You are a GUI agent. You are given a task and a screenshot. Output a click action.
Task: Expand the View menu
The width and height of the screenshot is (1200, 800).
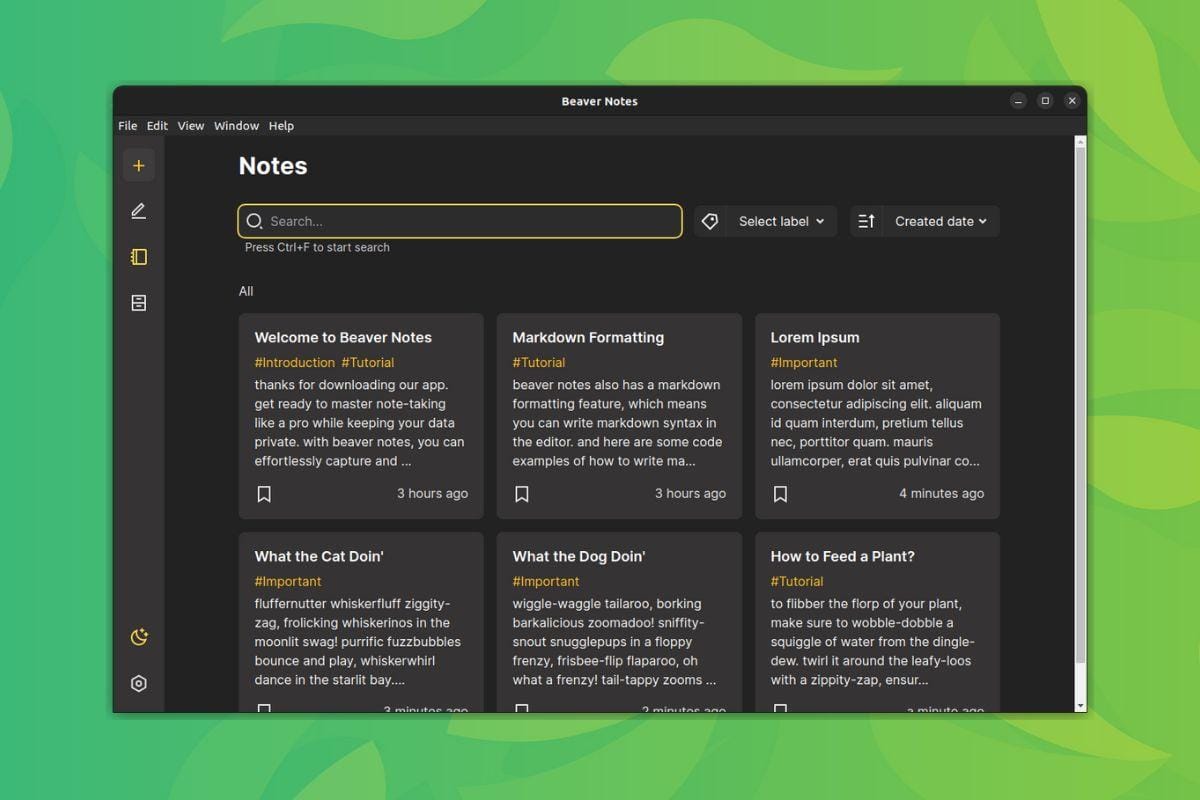190,125
